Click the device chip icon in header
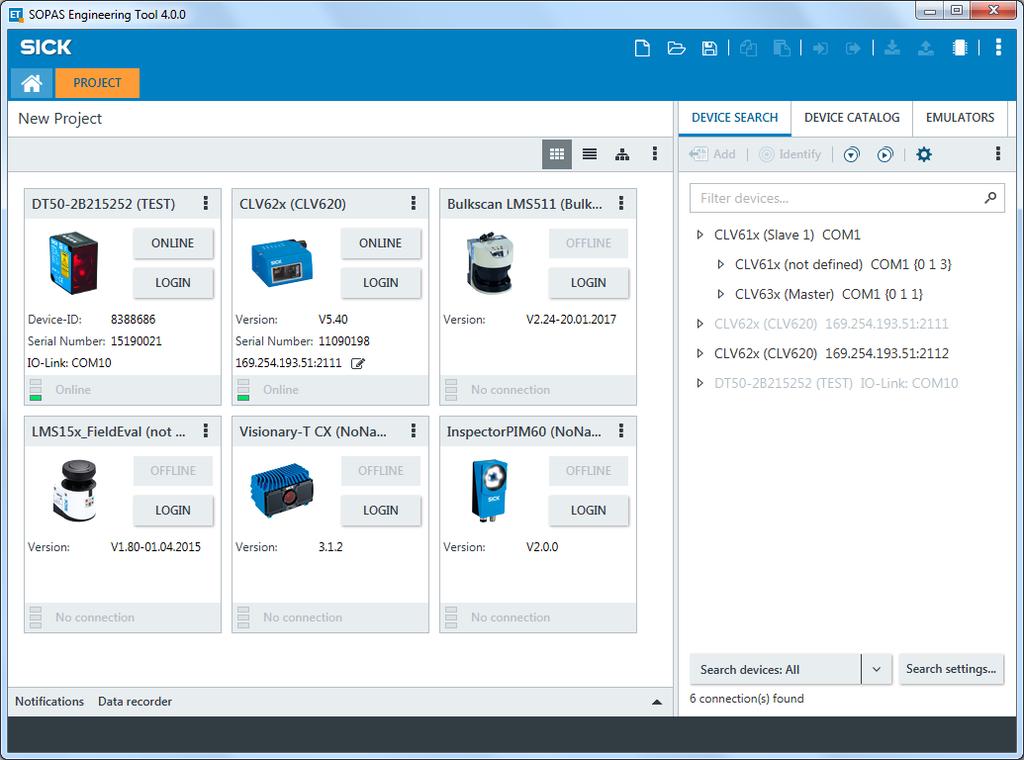Screen dimensions: 1024x760 tap(959, 48)
